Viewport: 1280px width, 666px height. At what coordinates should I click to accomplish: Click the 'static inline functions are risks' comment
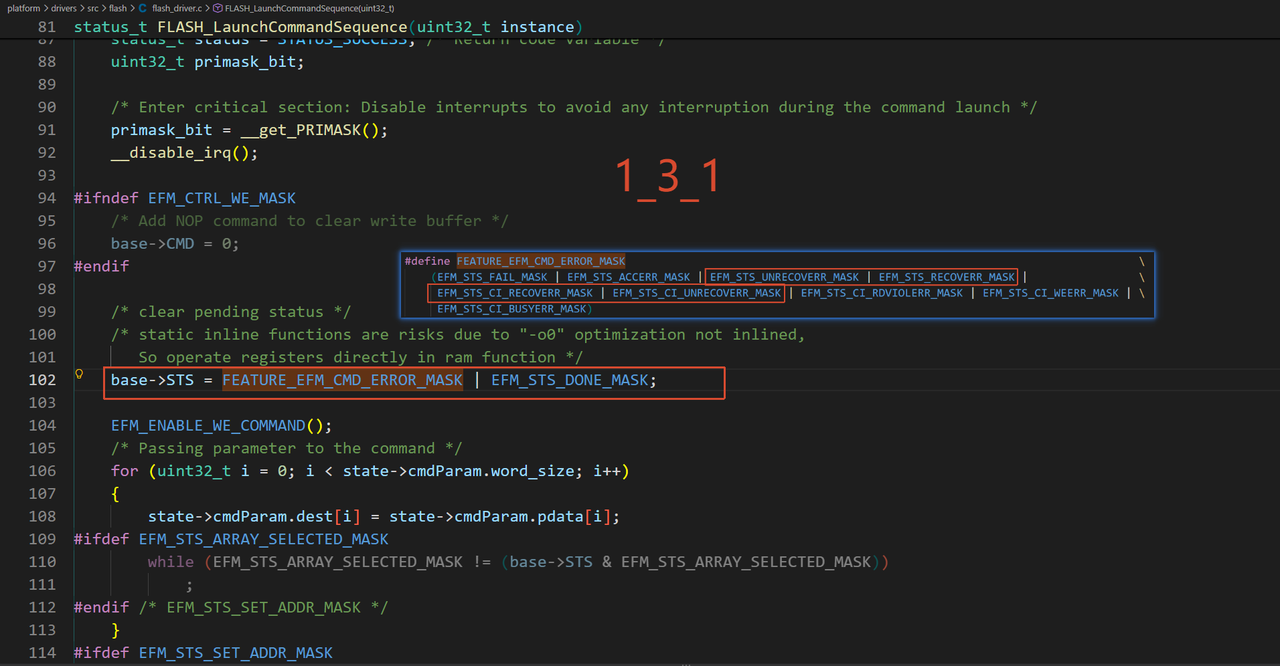pyautogui.click(x=458, y=335)
